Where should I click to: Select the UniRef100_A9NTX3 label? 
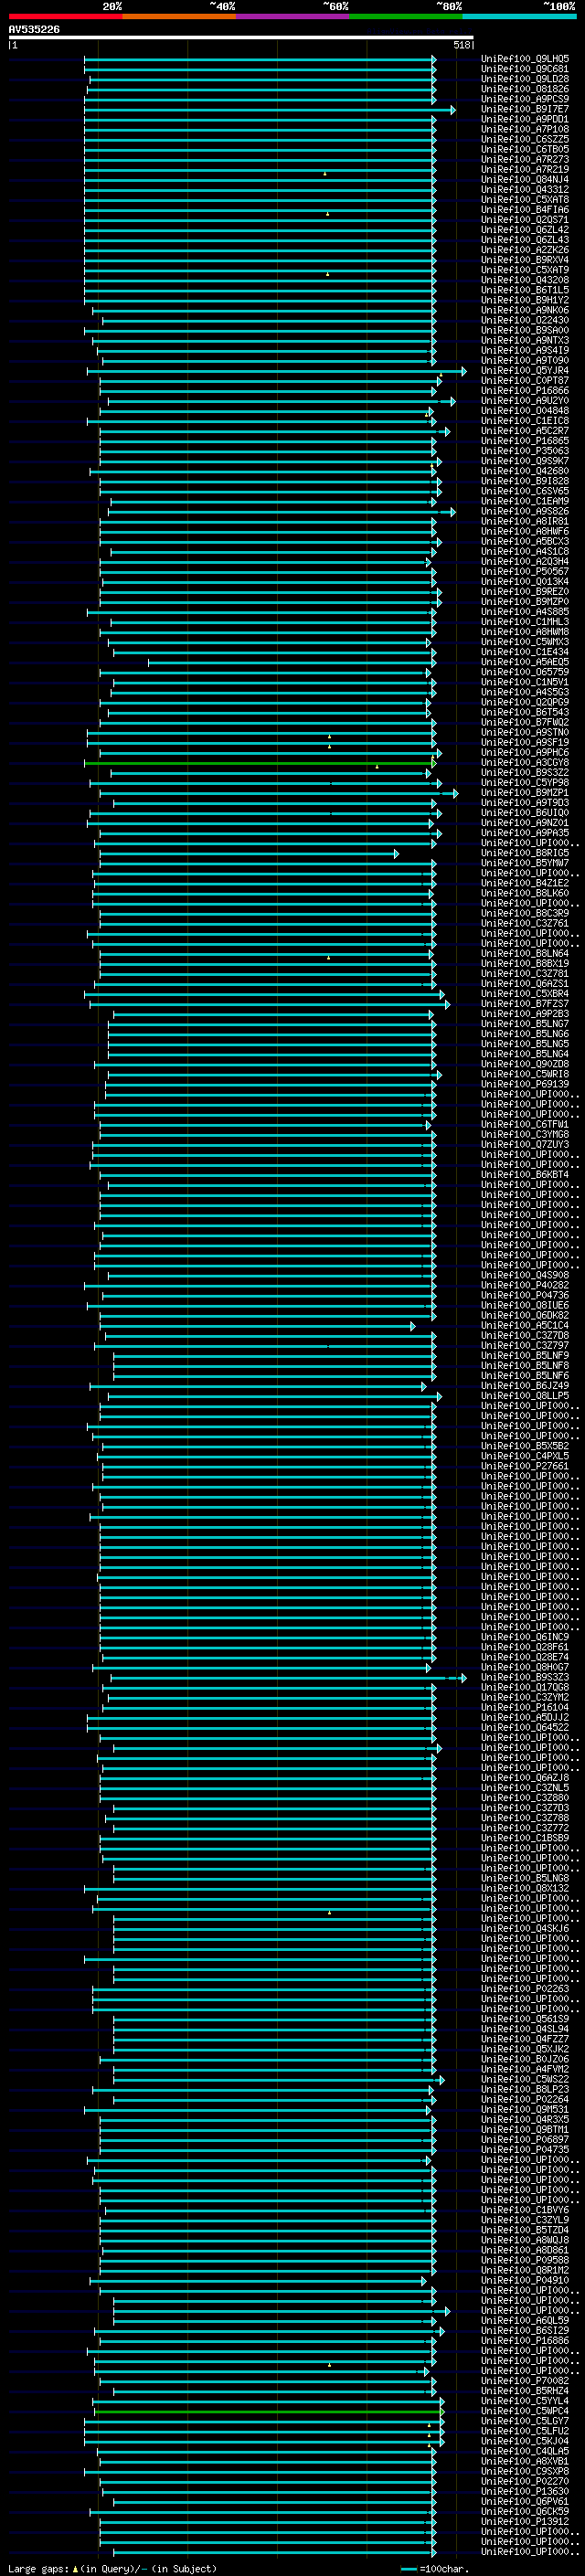tap(525, 340)
